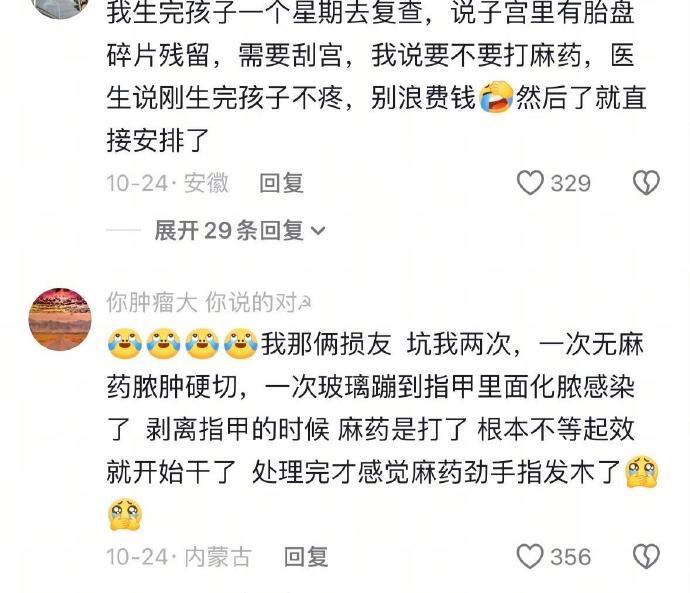Tap the 356 like count
The height and width of the screenshot is (593, 690).
pyautogui.click(x=571, y=557)
